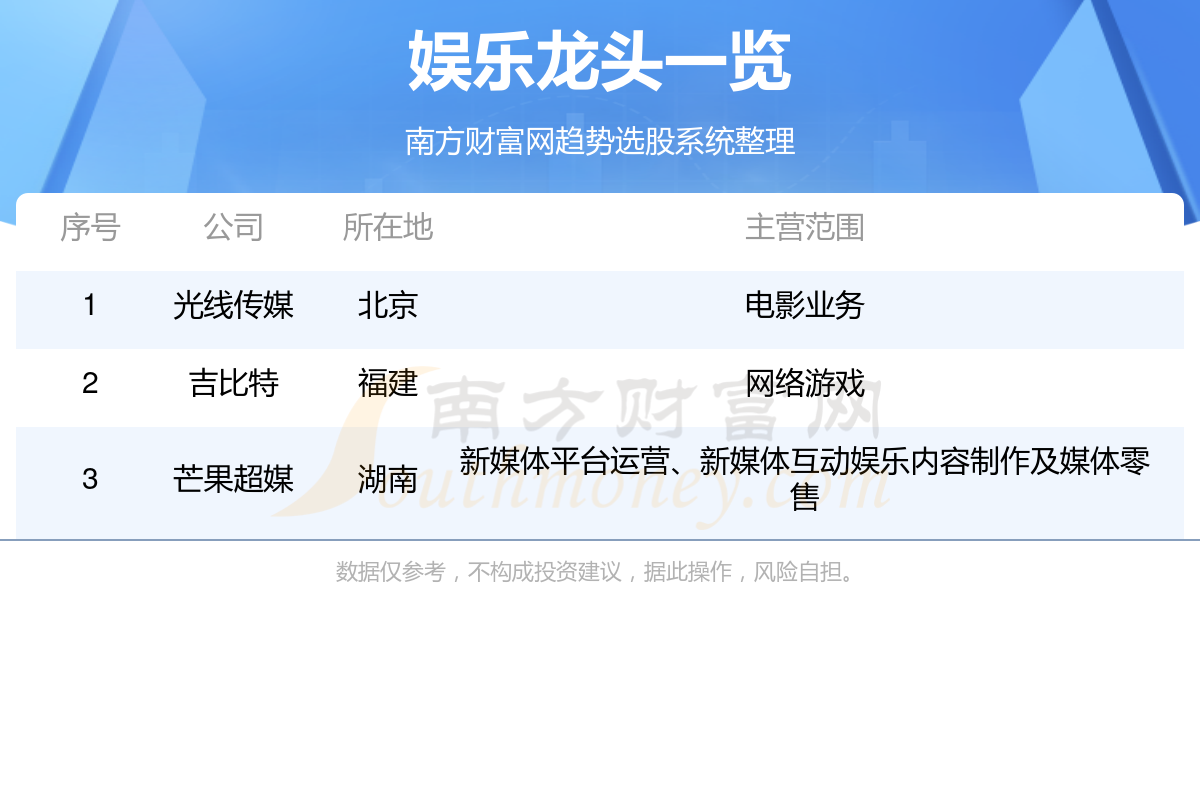Click location cell 湖南

388,479
